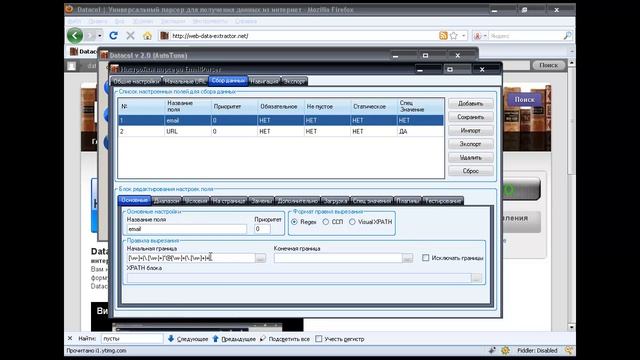Click the Импорт button
Image resolution: width=640 pixels, height=360 pixels.
click(471, 131)
